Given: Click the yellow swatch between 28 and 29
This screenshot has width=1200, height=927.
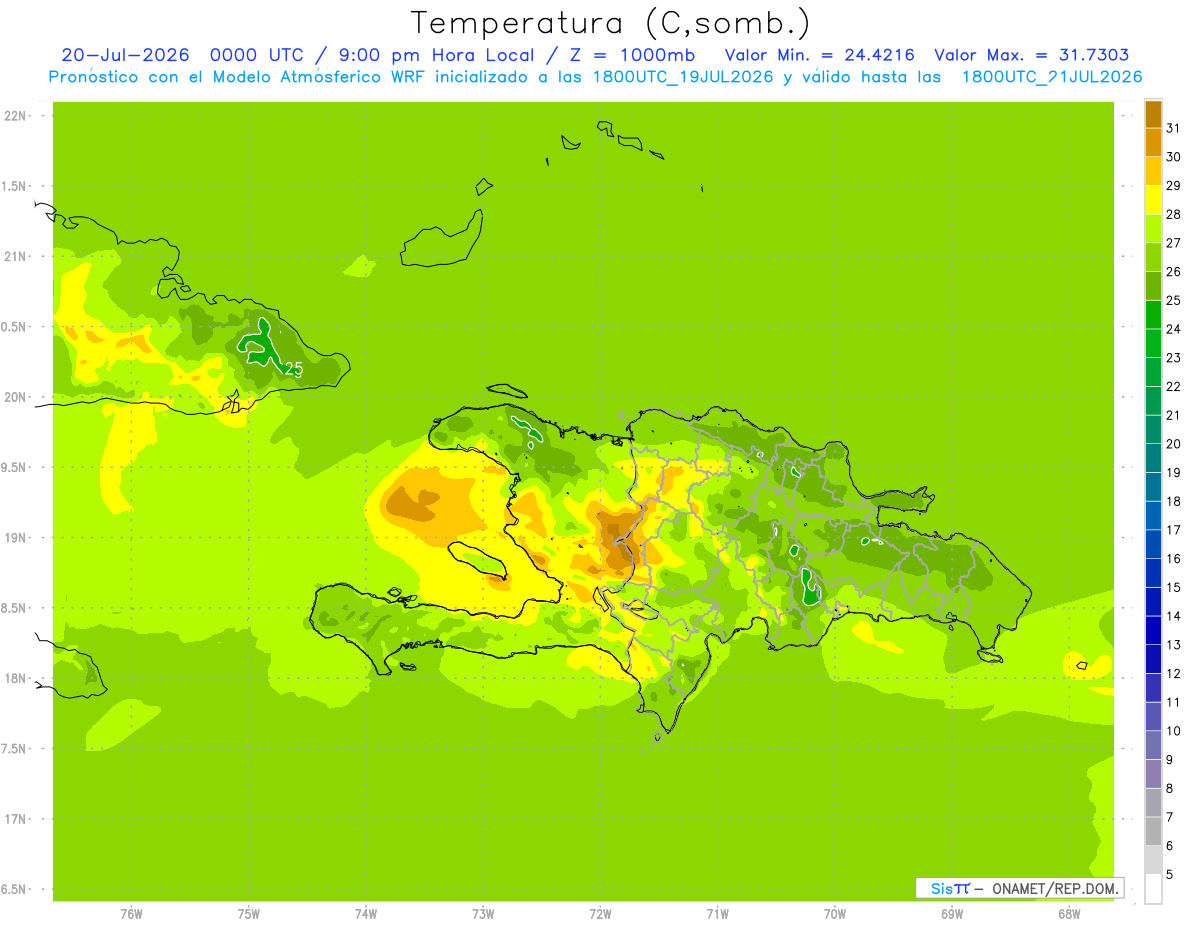Looking at the screenshot, I should coord(1153,200).
